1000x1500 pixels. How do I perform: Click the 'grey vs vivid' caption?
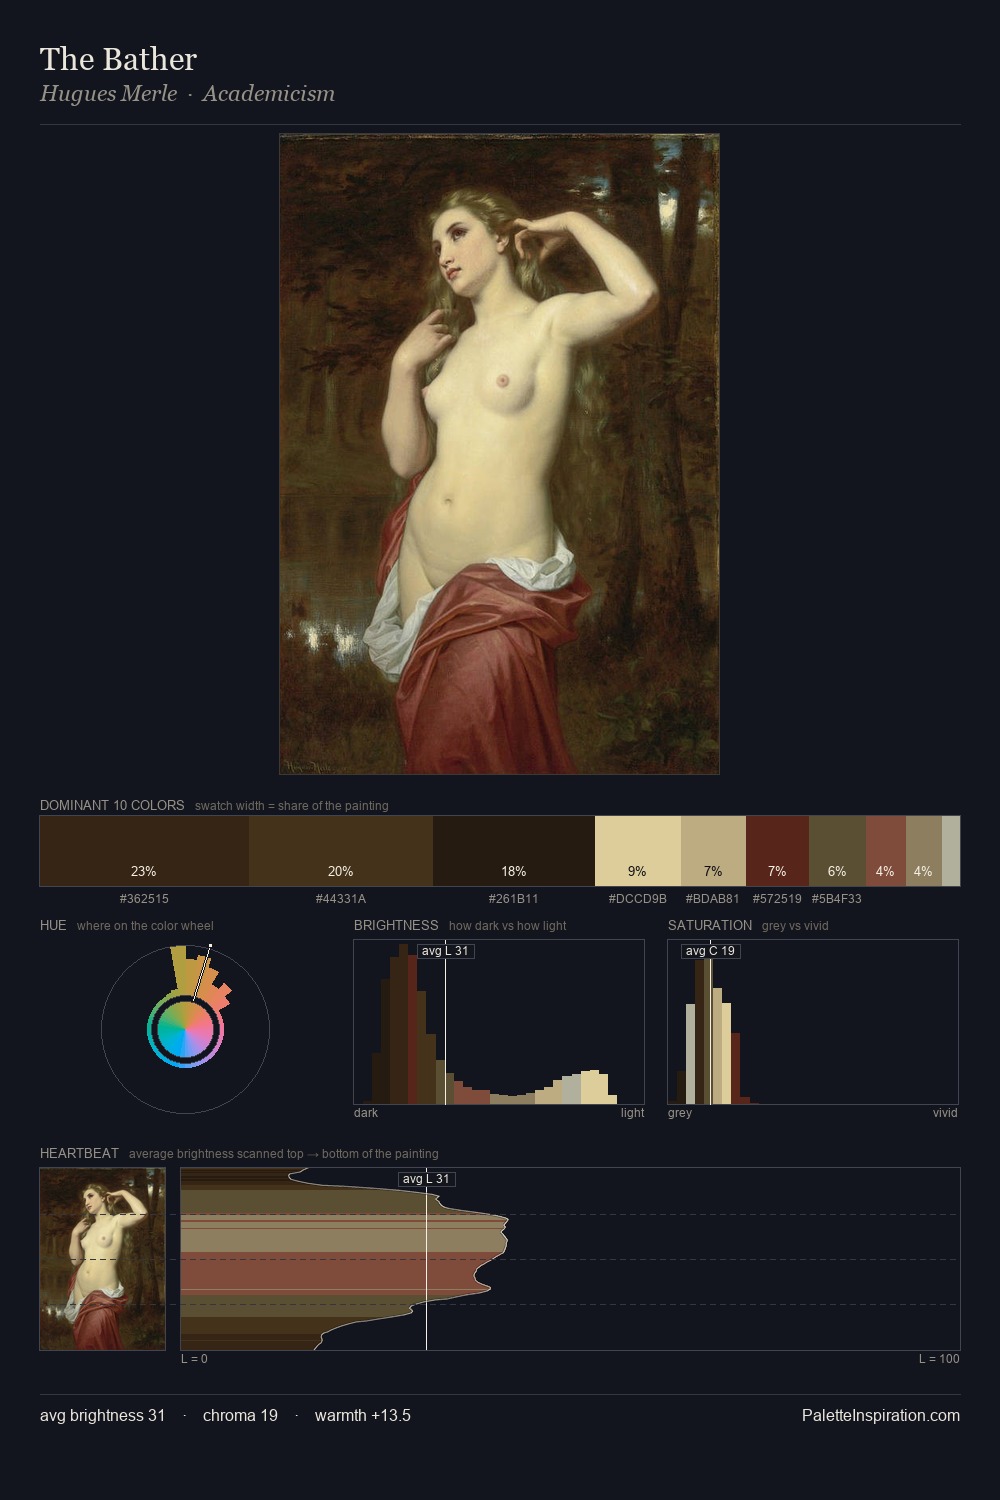pos(795,926)
